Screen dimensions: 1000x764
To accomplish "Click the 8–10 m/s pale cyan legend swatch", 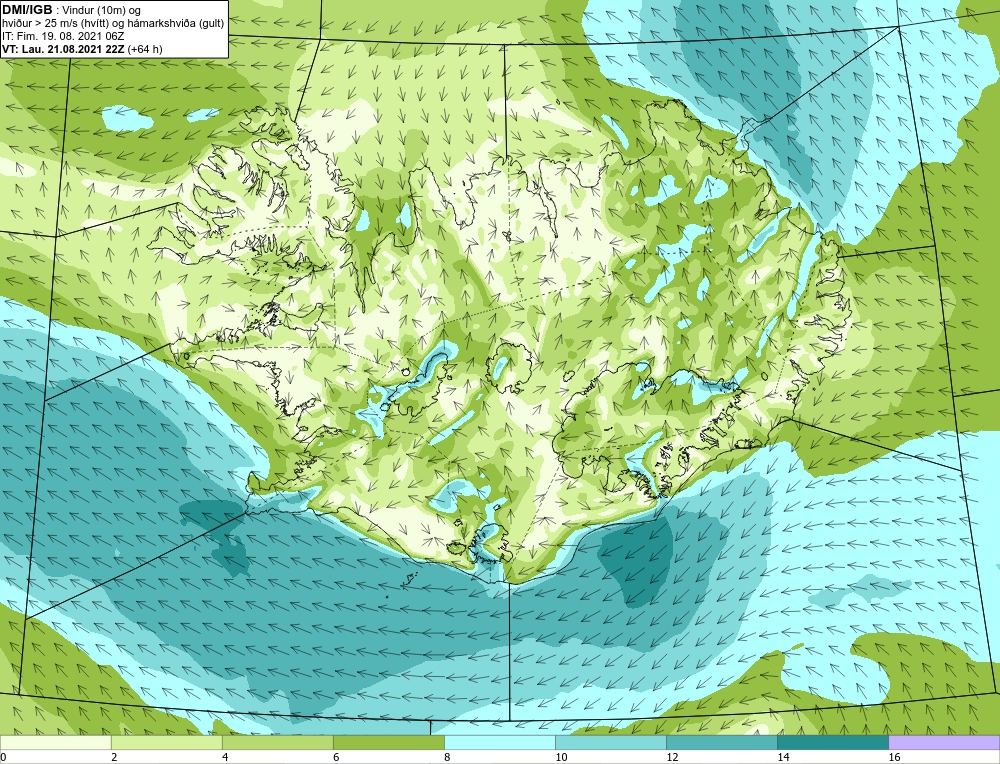I will [x=499, y=742].
